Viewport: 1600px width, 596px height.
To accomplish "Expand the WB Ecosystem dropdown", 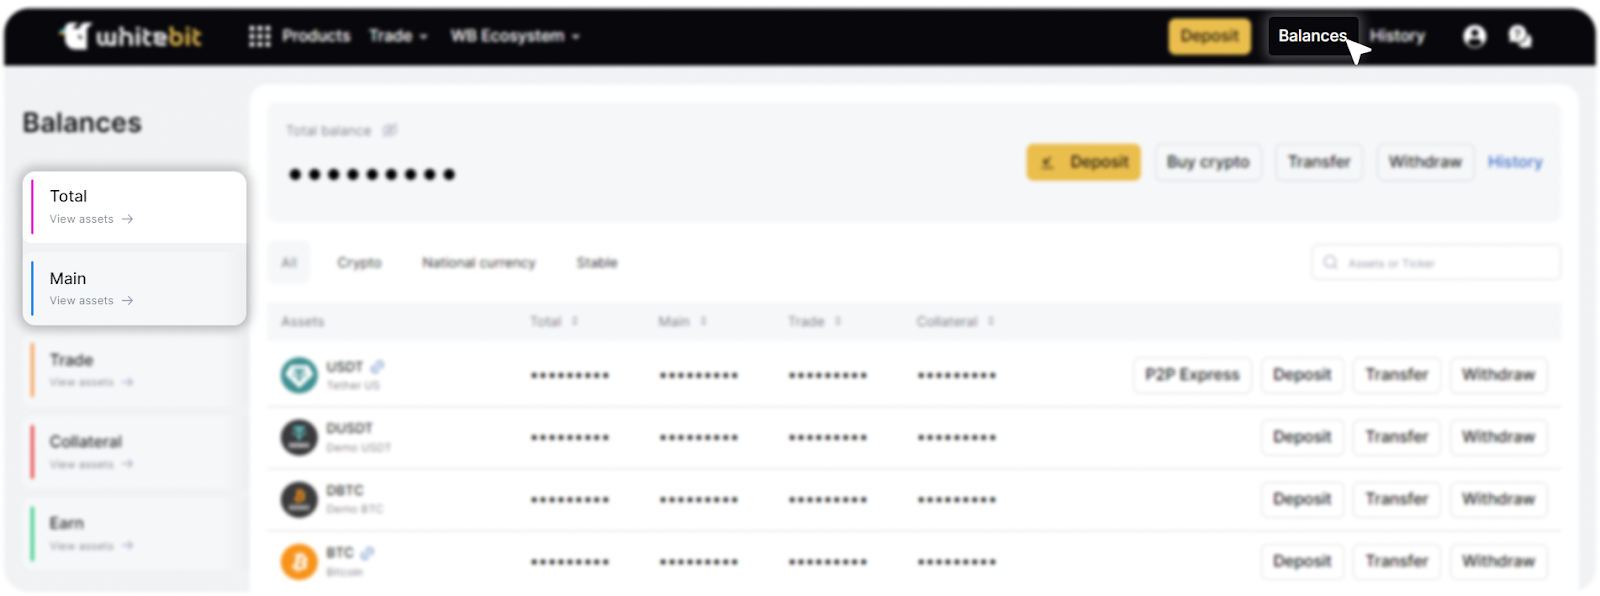I will point(515,37).
